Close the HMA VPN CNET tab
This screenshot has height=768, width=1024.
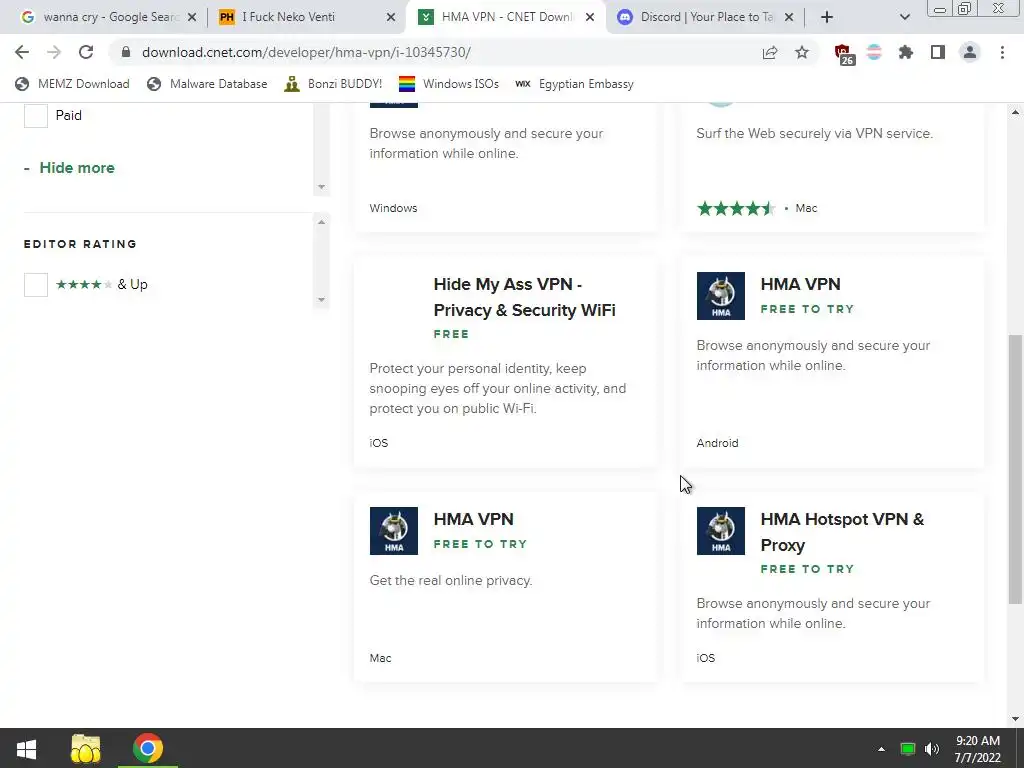click(590, 17)
